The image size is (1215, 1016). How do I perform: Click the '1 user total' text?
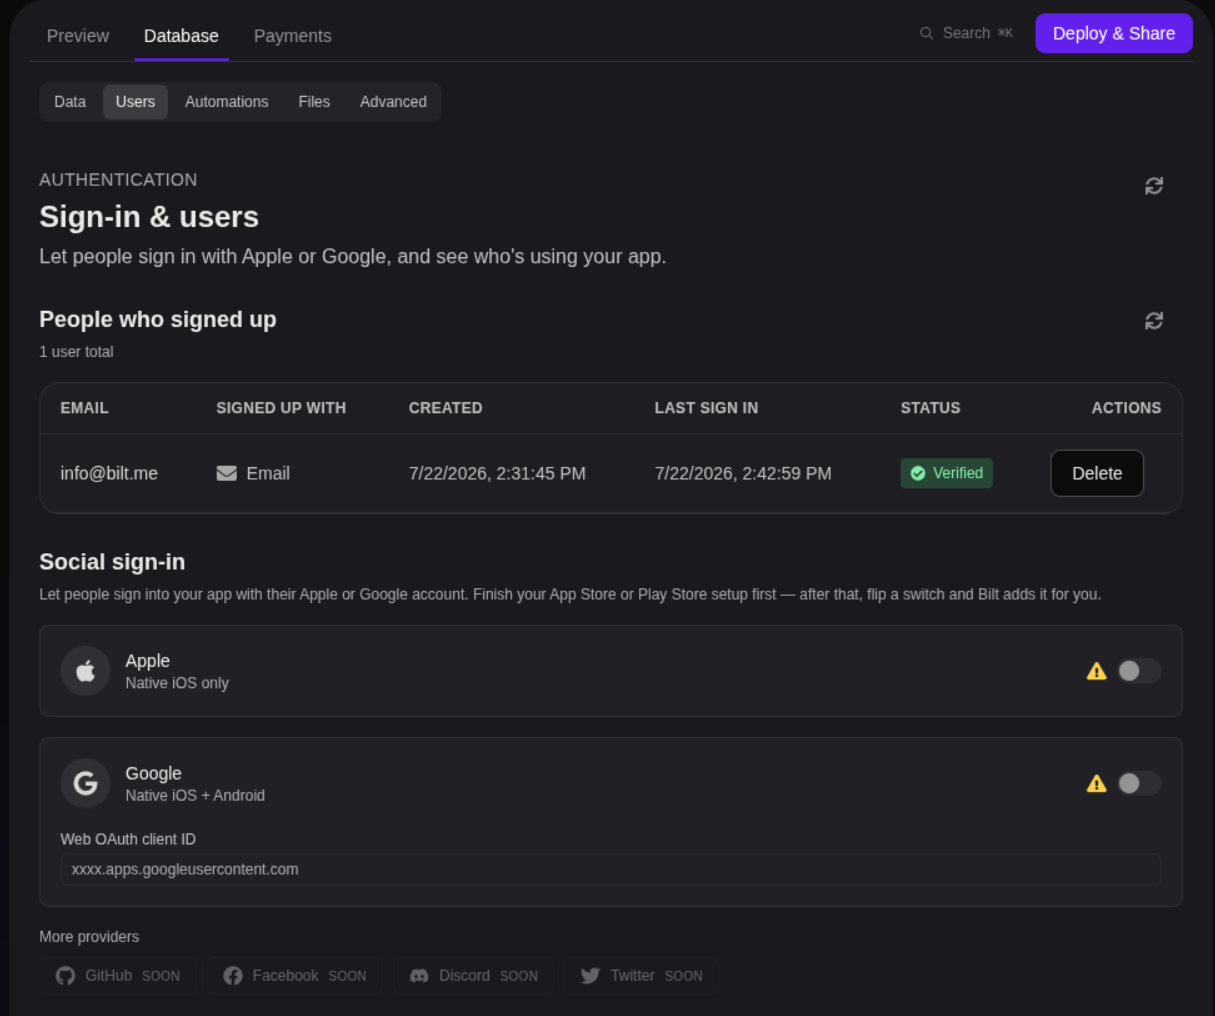tap(76, 352)
